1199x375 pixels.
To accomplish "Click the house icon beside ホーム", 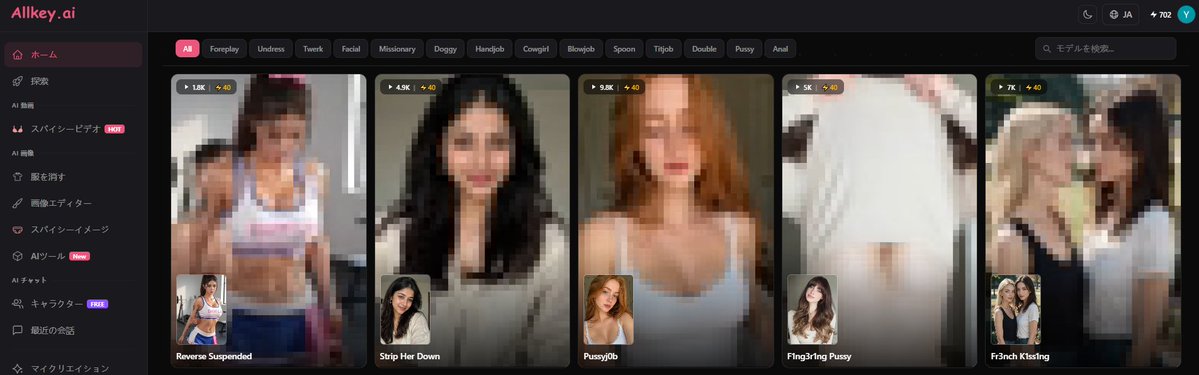I will click(18, 55).
